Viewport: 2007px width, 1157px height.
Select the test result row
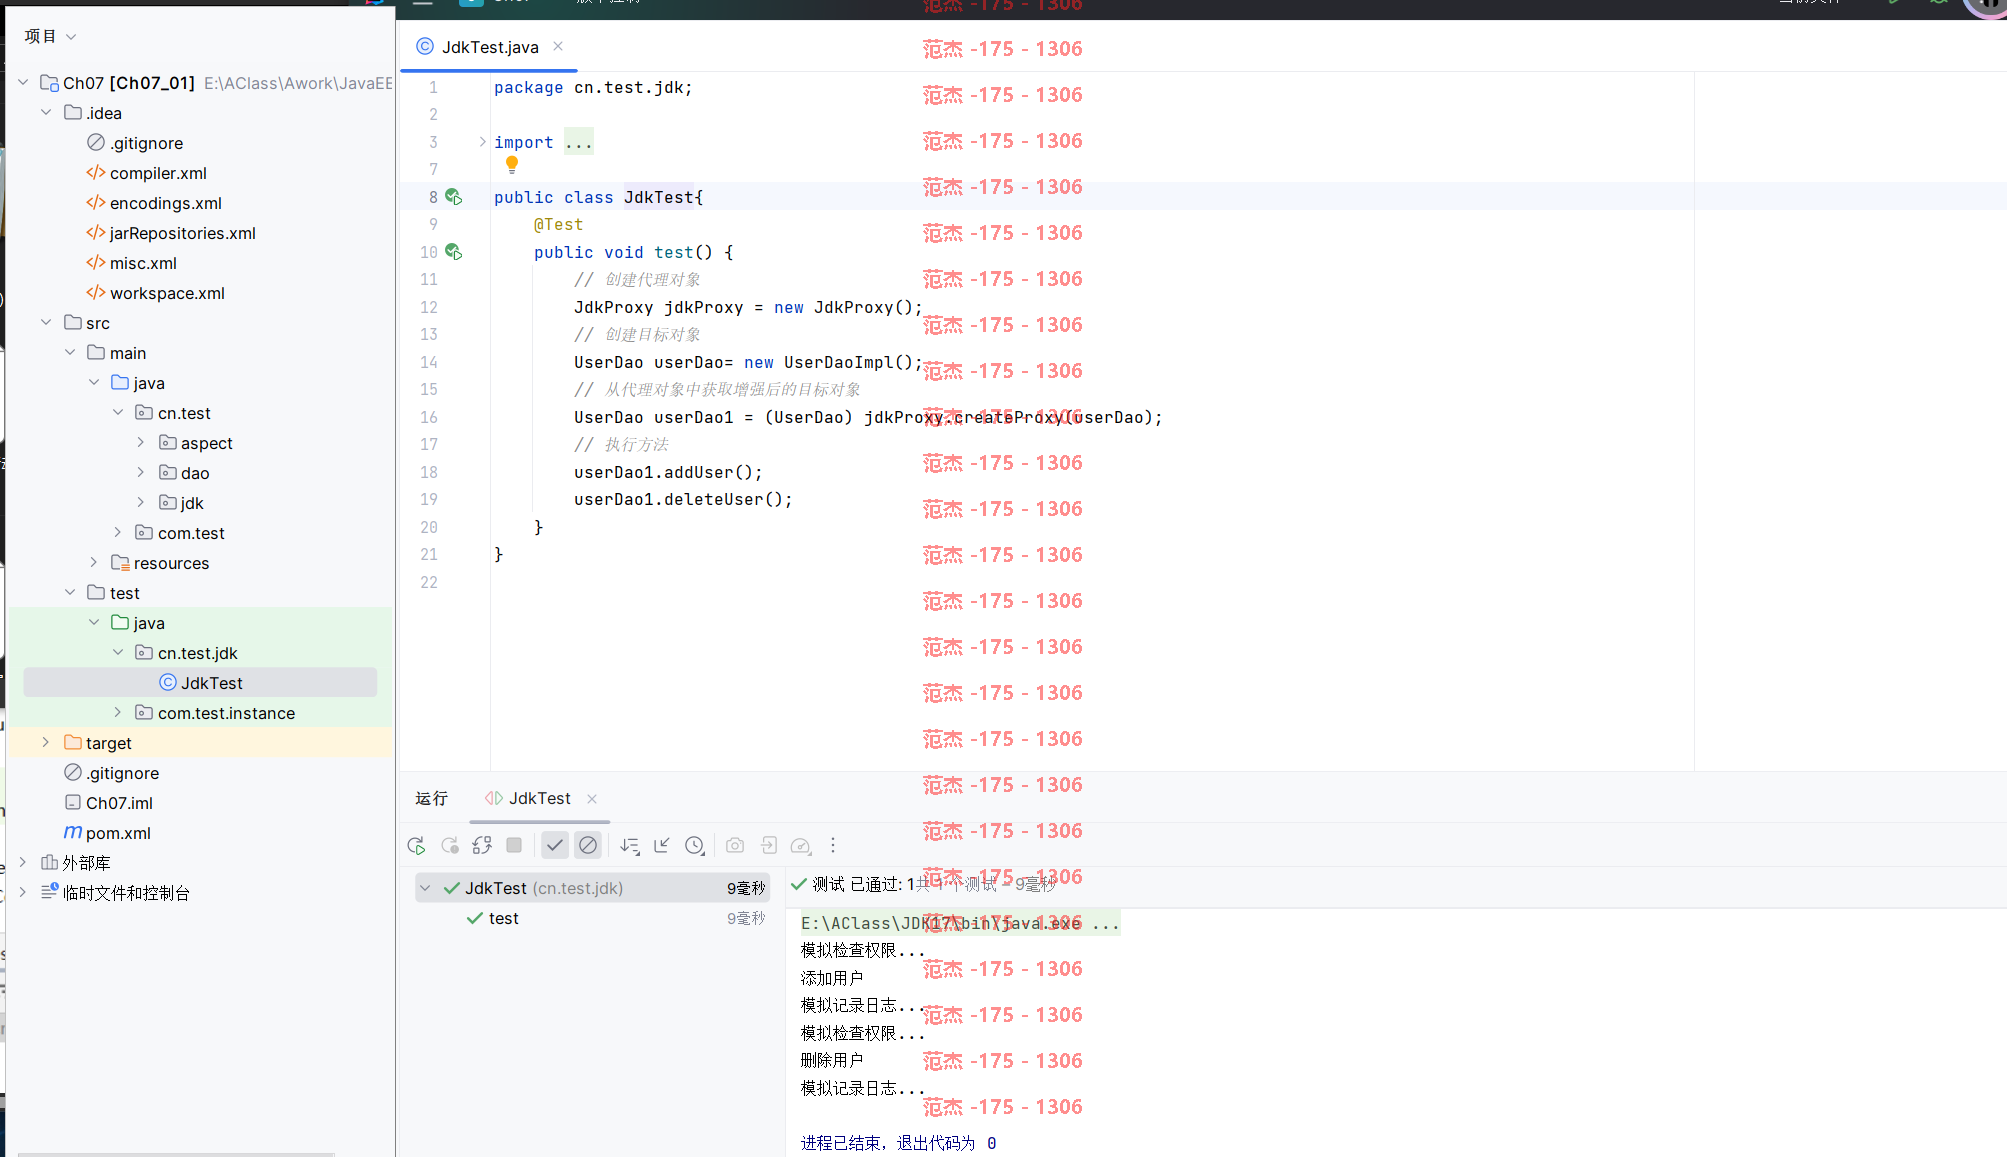coord(592,918)
